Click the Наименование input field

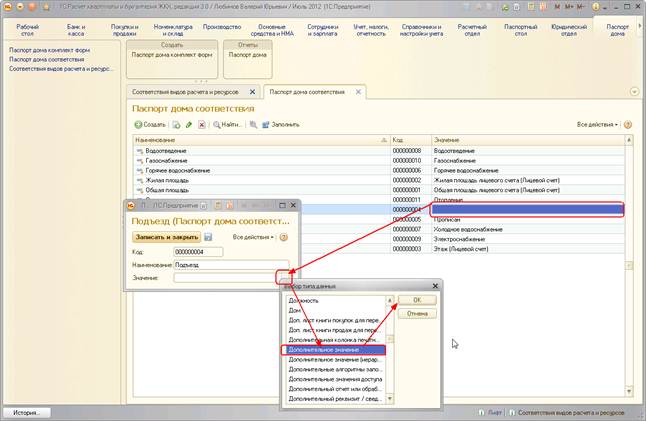[230, 265]
